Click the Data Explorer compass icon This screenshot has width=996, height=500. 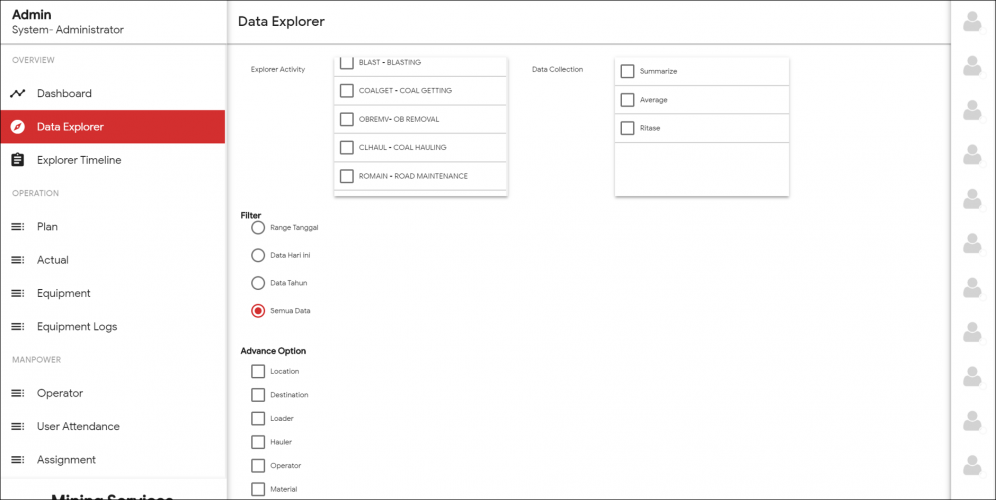(x=18, y=127)
